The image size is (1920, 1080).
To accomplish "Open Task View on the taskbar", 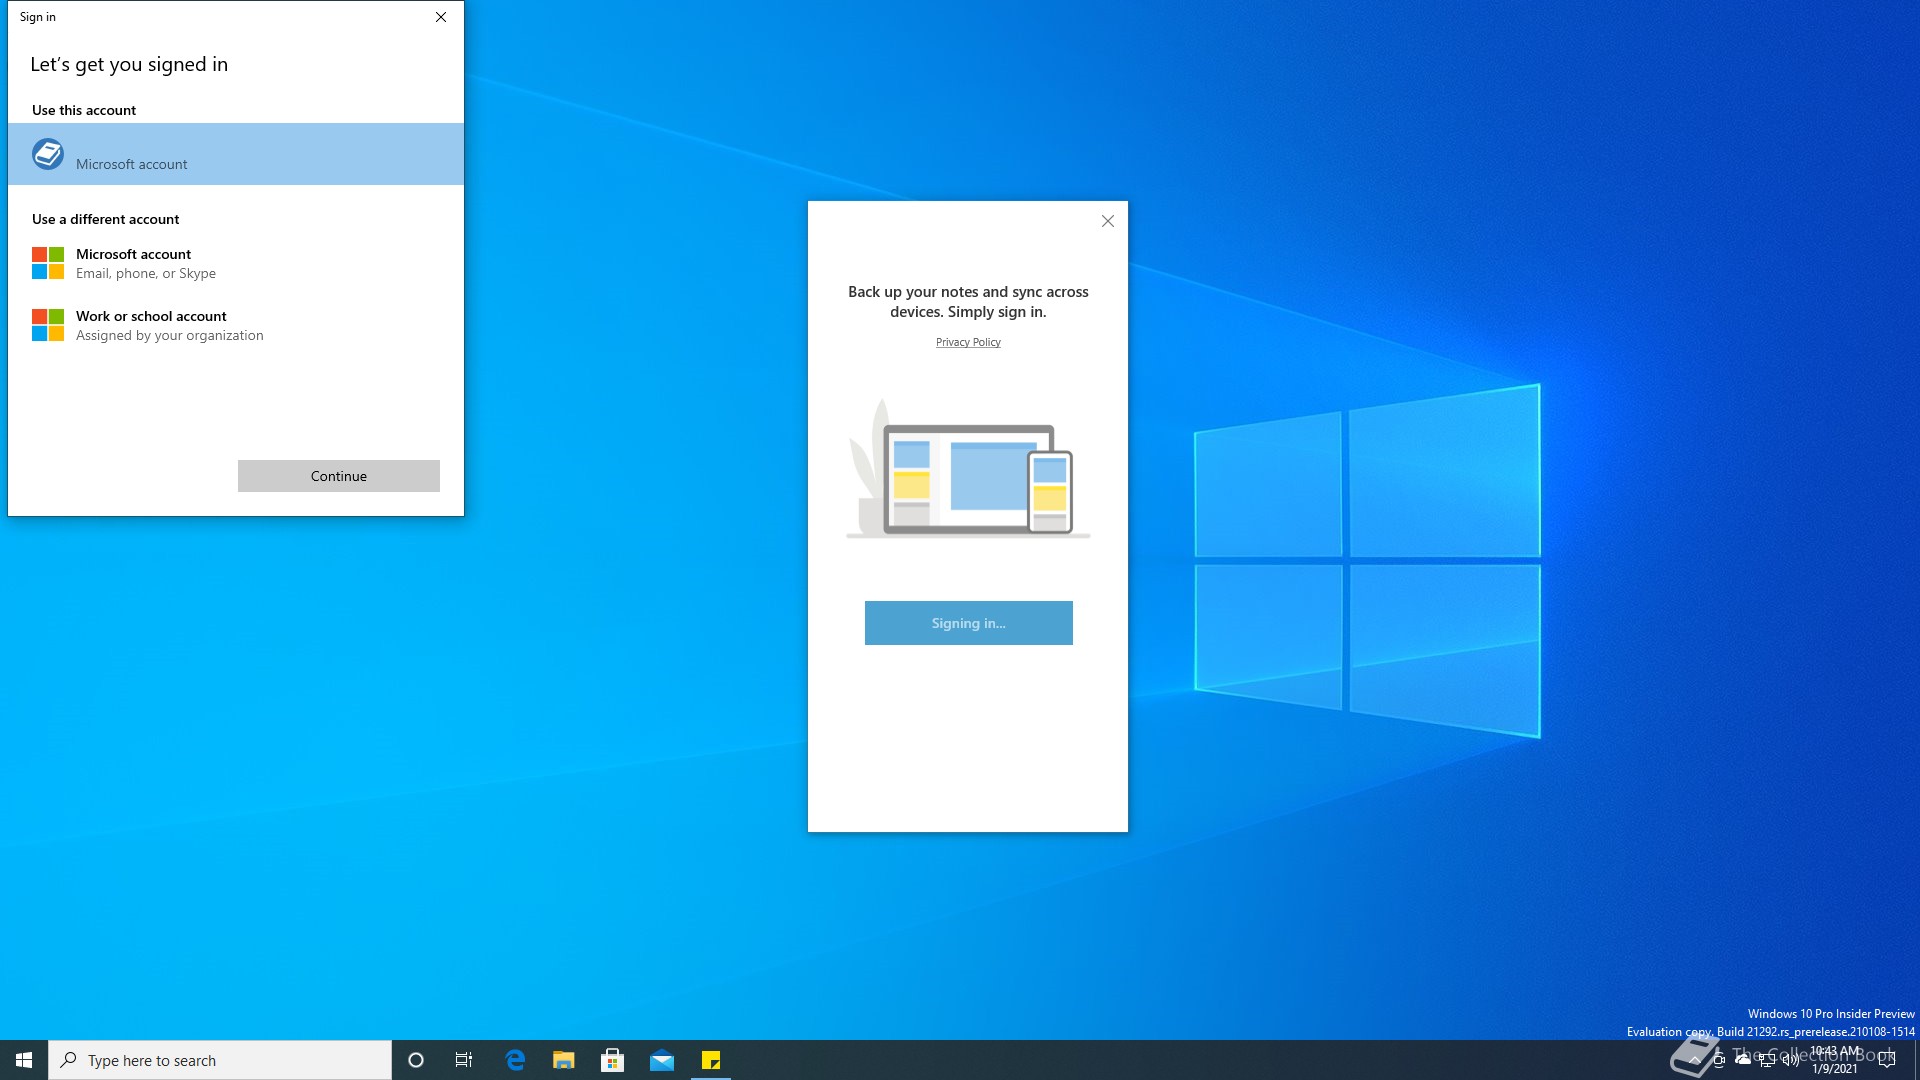I will (464, 1060).
